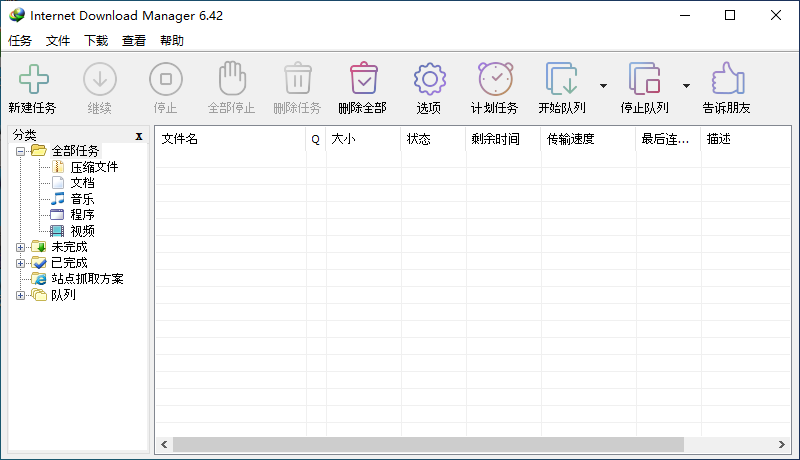This screenshot has width=800, height=460.
Task: Open dropdown arrow next to 停止队列
Action: pos(686,86)
